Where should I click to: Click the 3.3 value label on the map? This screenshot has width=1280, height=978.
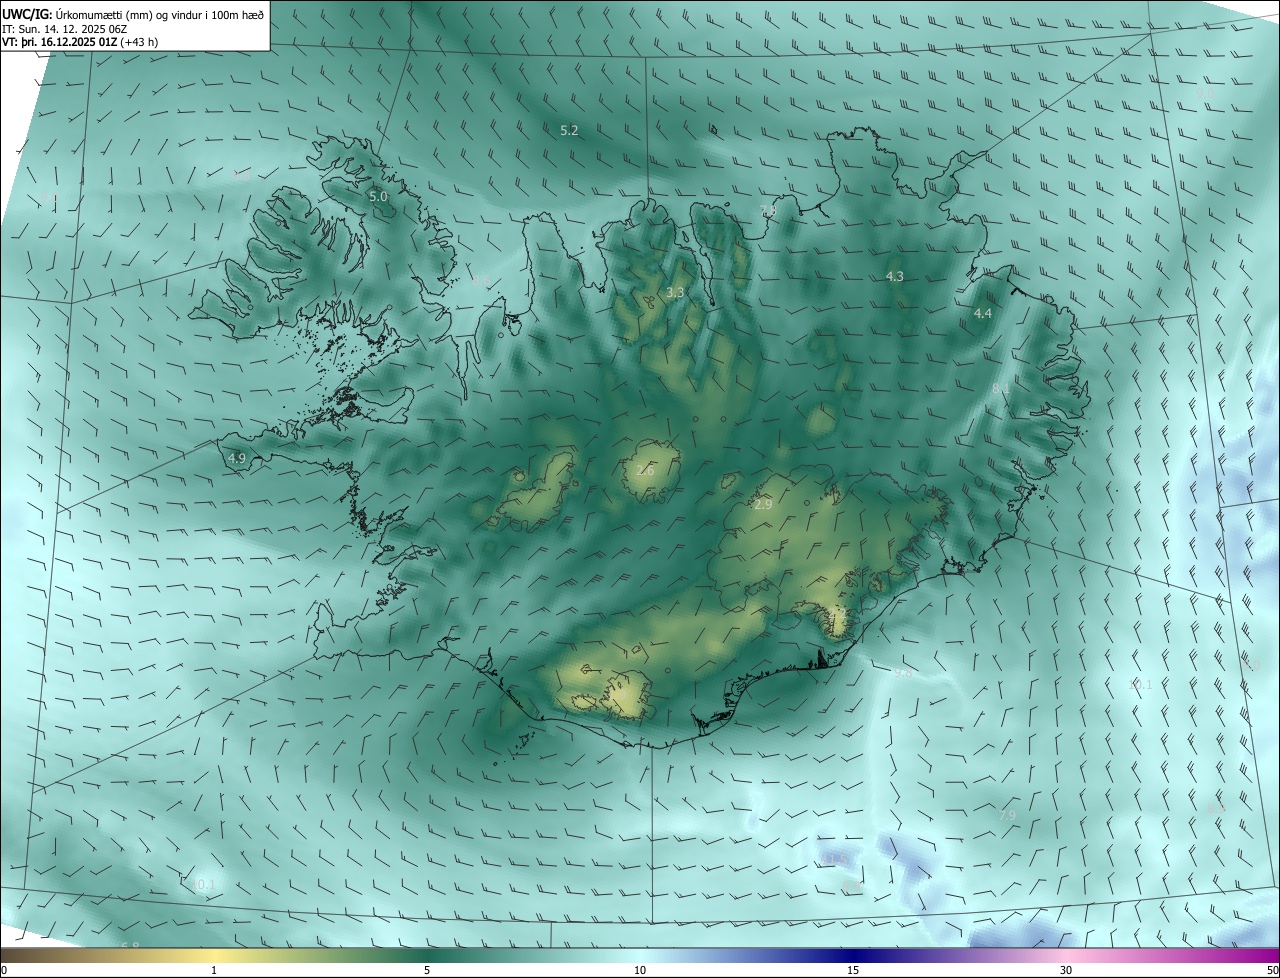coord(675,293)
